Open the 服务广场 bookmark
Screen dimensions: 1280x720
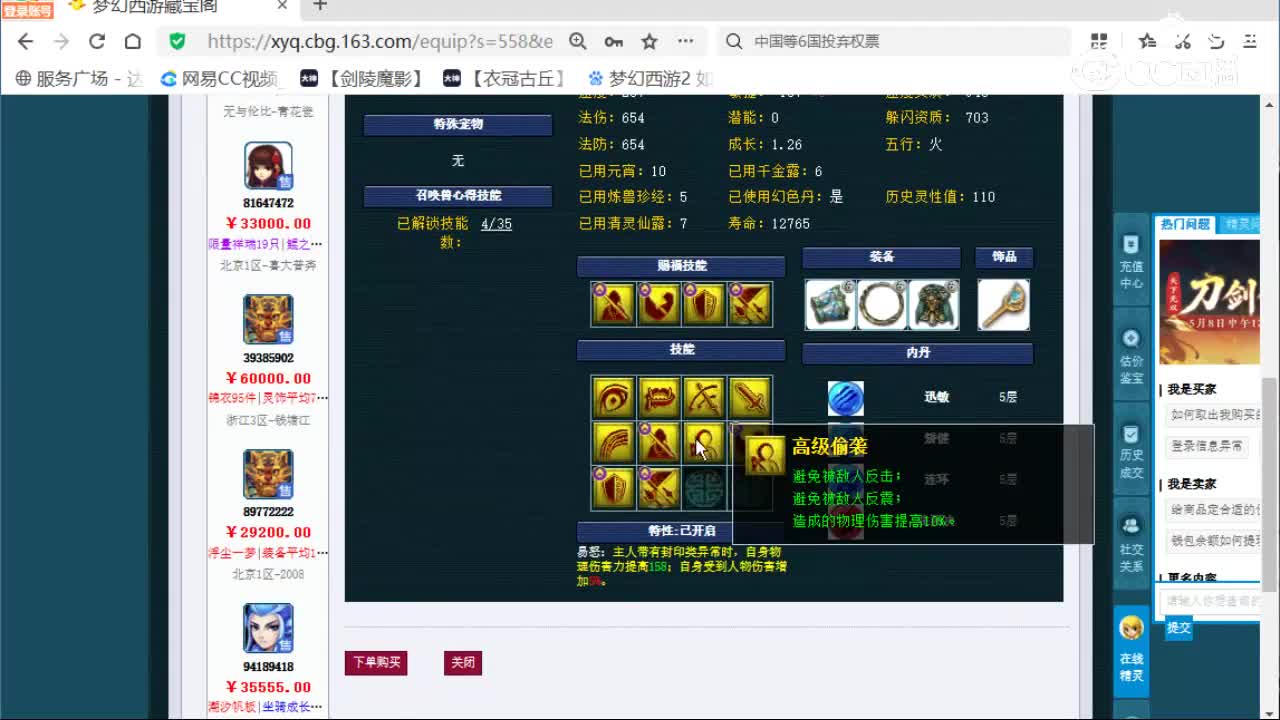(80, 78)
